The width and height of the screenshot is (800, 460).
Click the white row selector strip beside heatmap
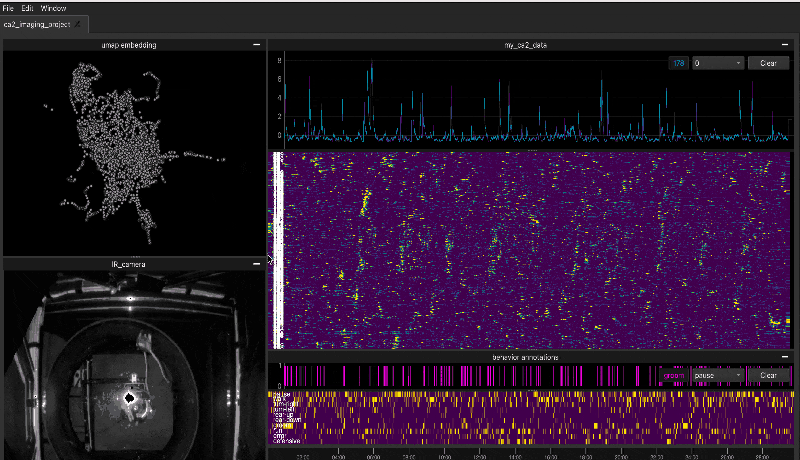pyautogui.click(x=278, y=250)
